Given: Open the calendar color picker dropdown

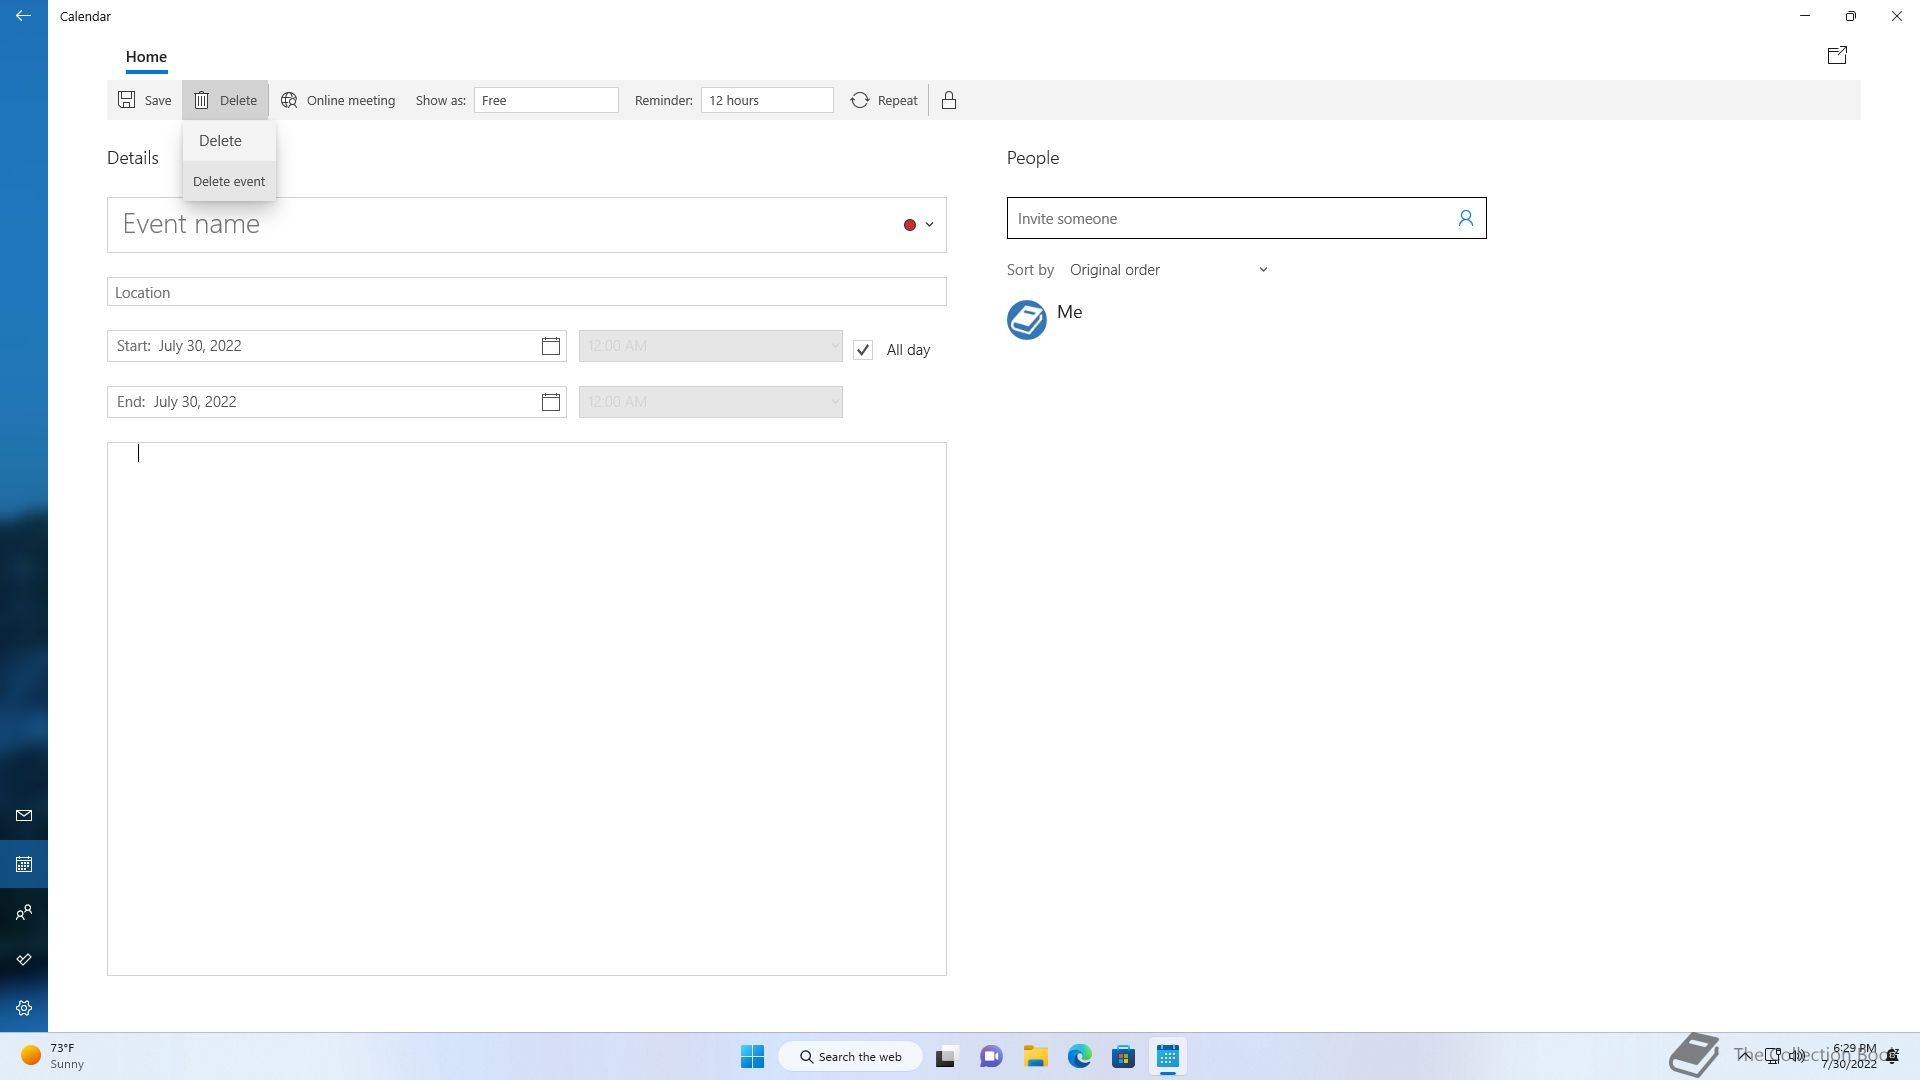Looking at the screenshot, I should point(918,225).
